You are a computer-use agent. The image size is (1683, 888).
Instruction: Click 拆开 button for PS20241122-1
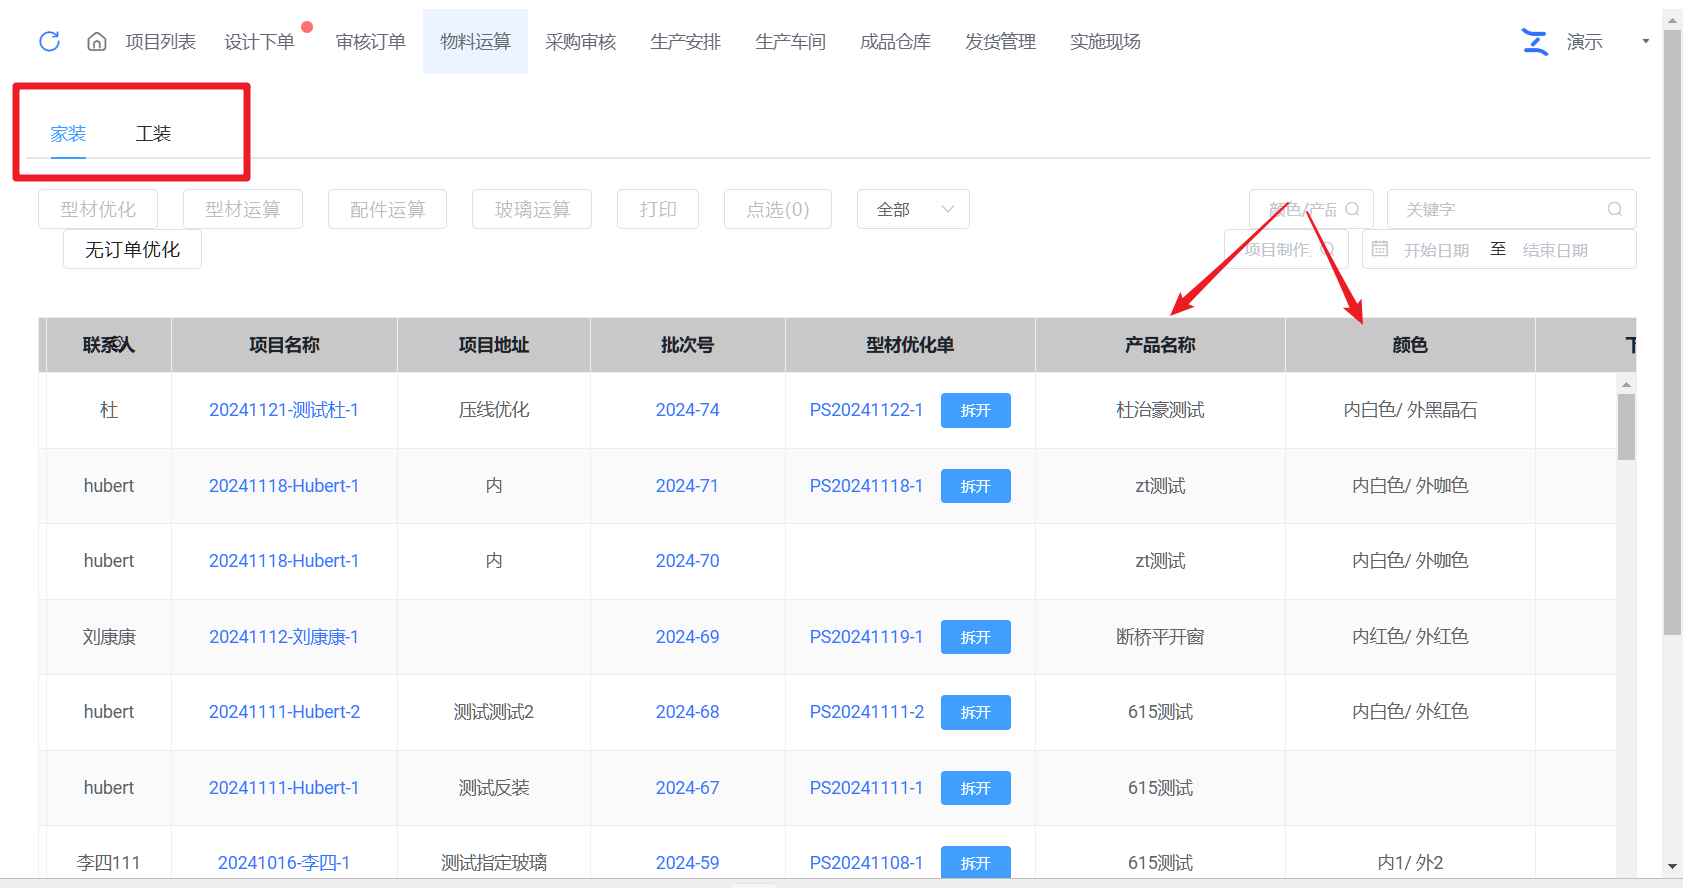coord(975,410)
